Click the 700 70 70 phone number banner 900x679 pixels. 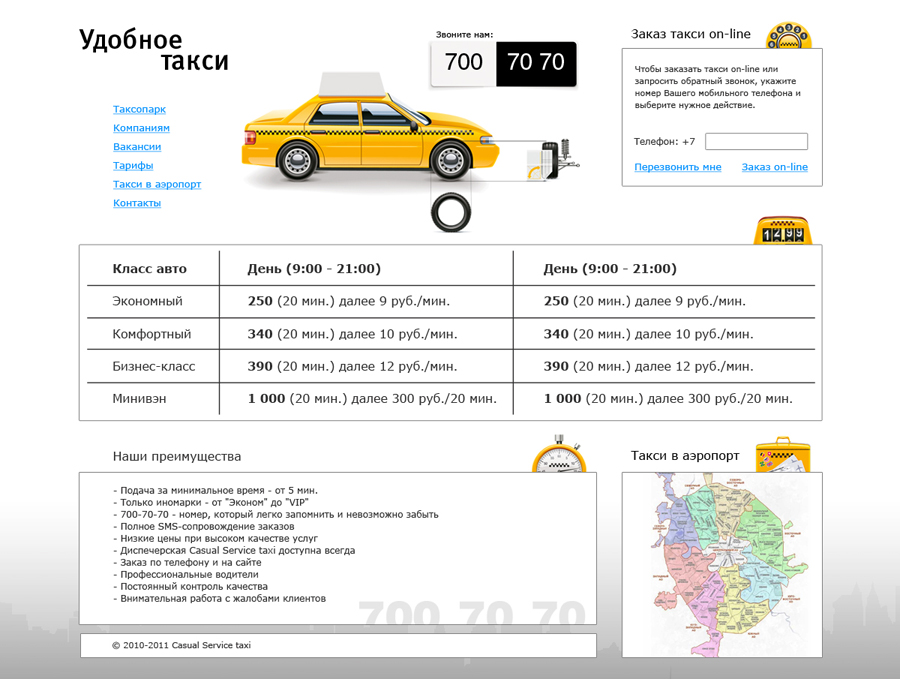point(503,64)
